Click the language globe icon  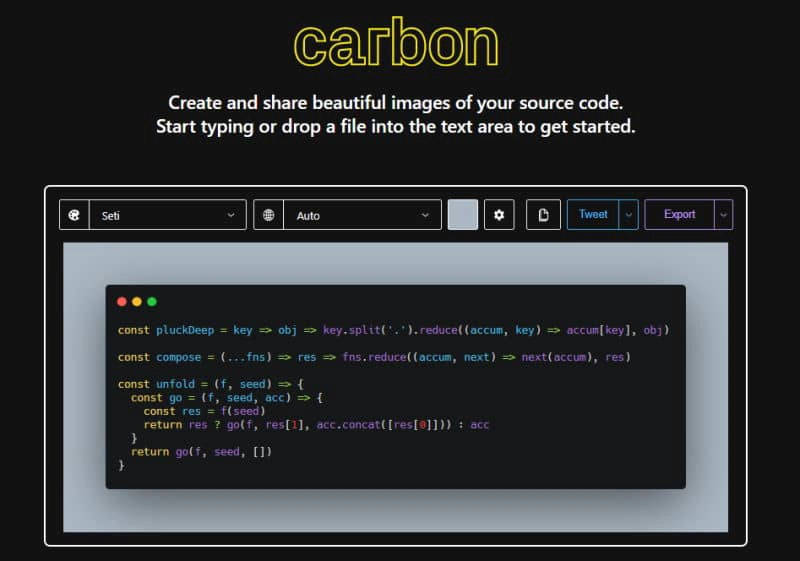coord(268,215)
